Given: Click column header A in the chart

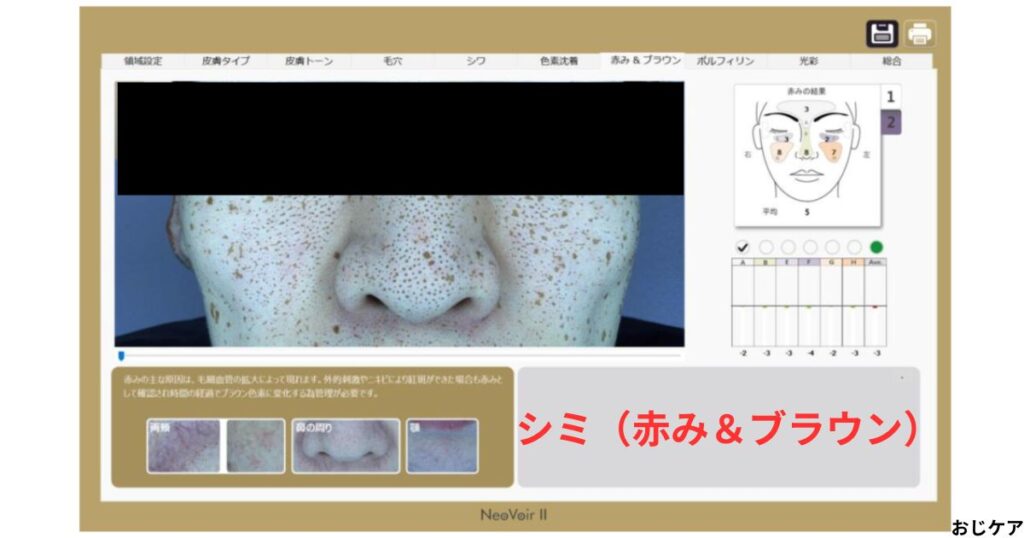Looking at the screenshot, I should coord(743,262).
